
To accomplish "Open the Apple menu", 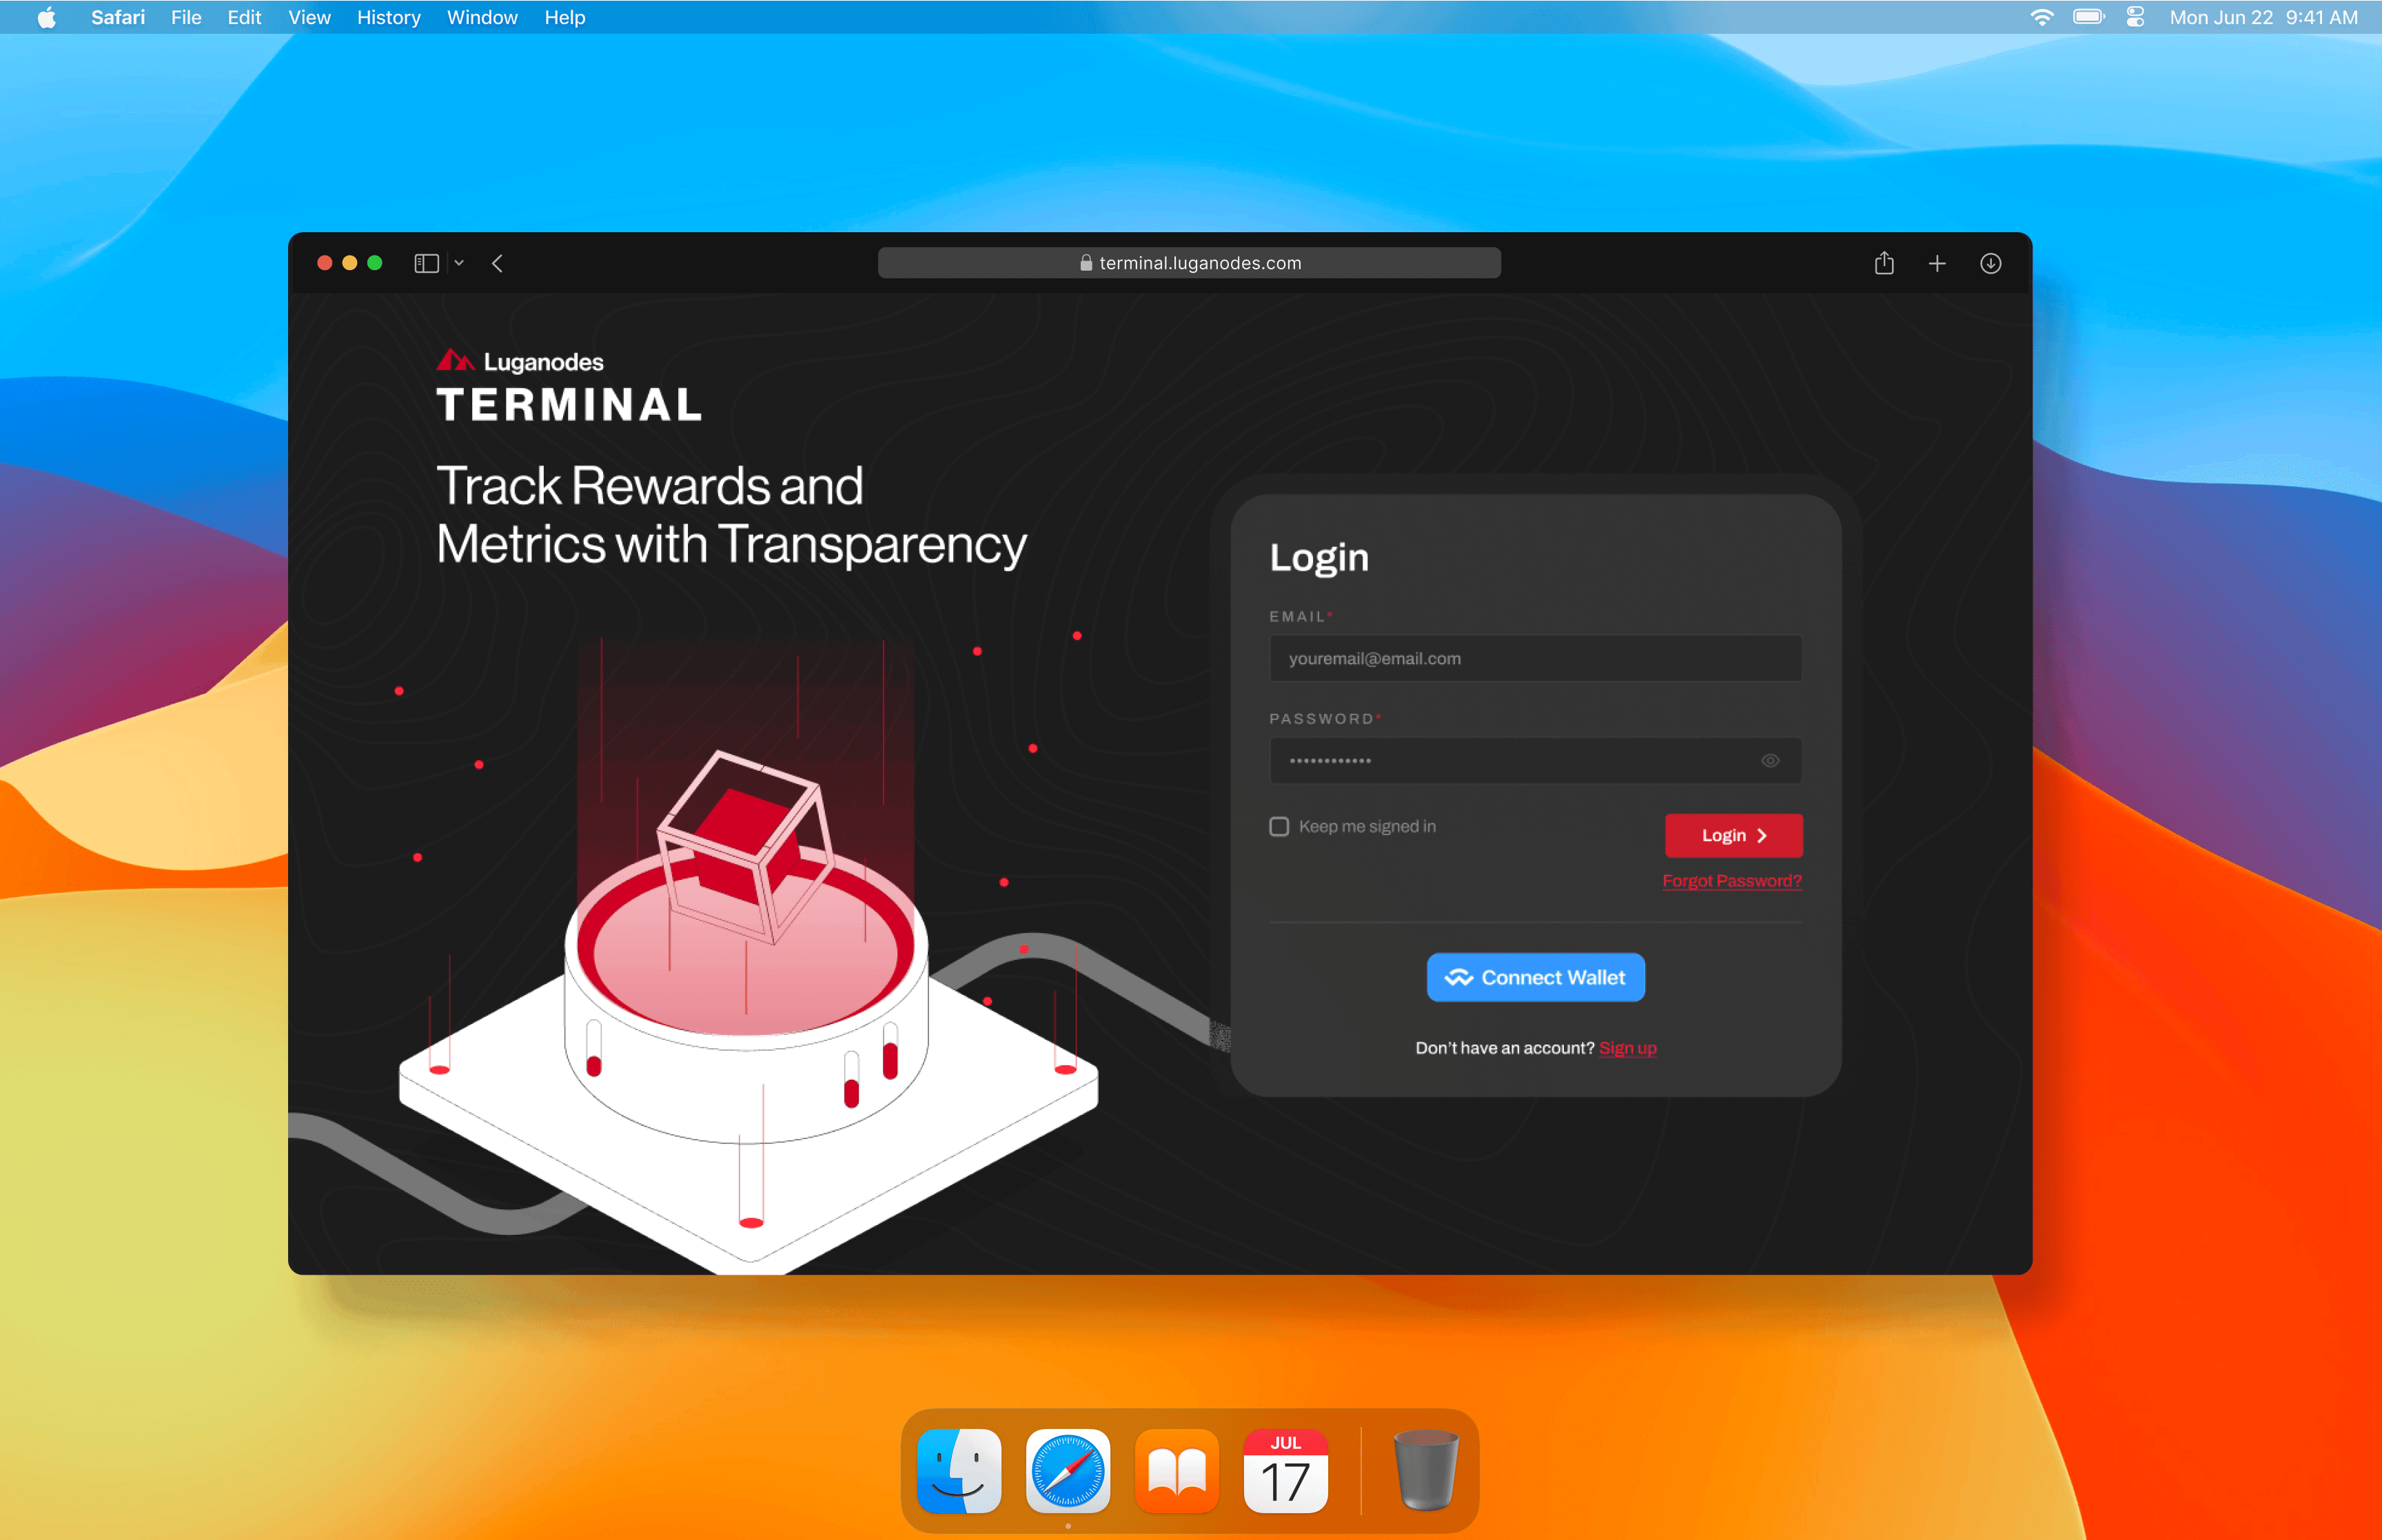I will pos(46,17).
